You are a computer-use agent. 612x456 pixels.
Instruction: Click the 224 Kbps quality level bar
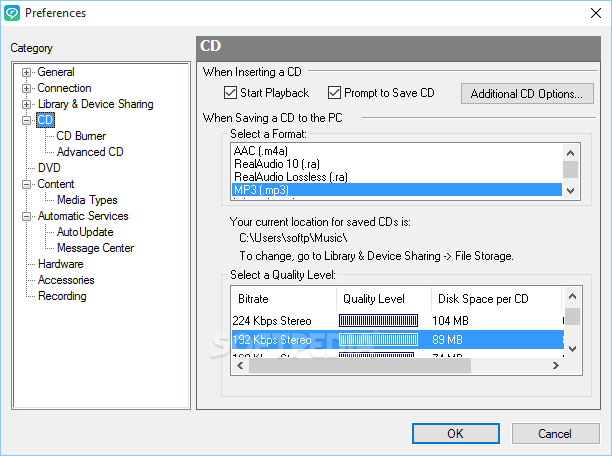point(378,321)
